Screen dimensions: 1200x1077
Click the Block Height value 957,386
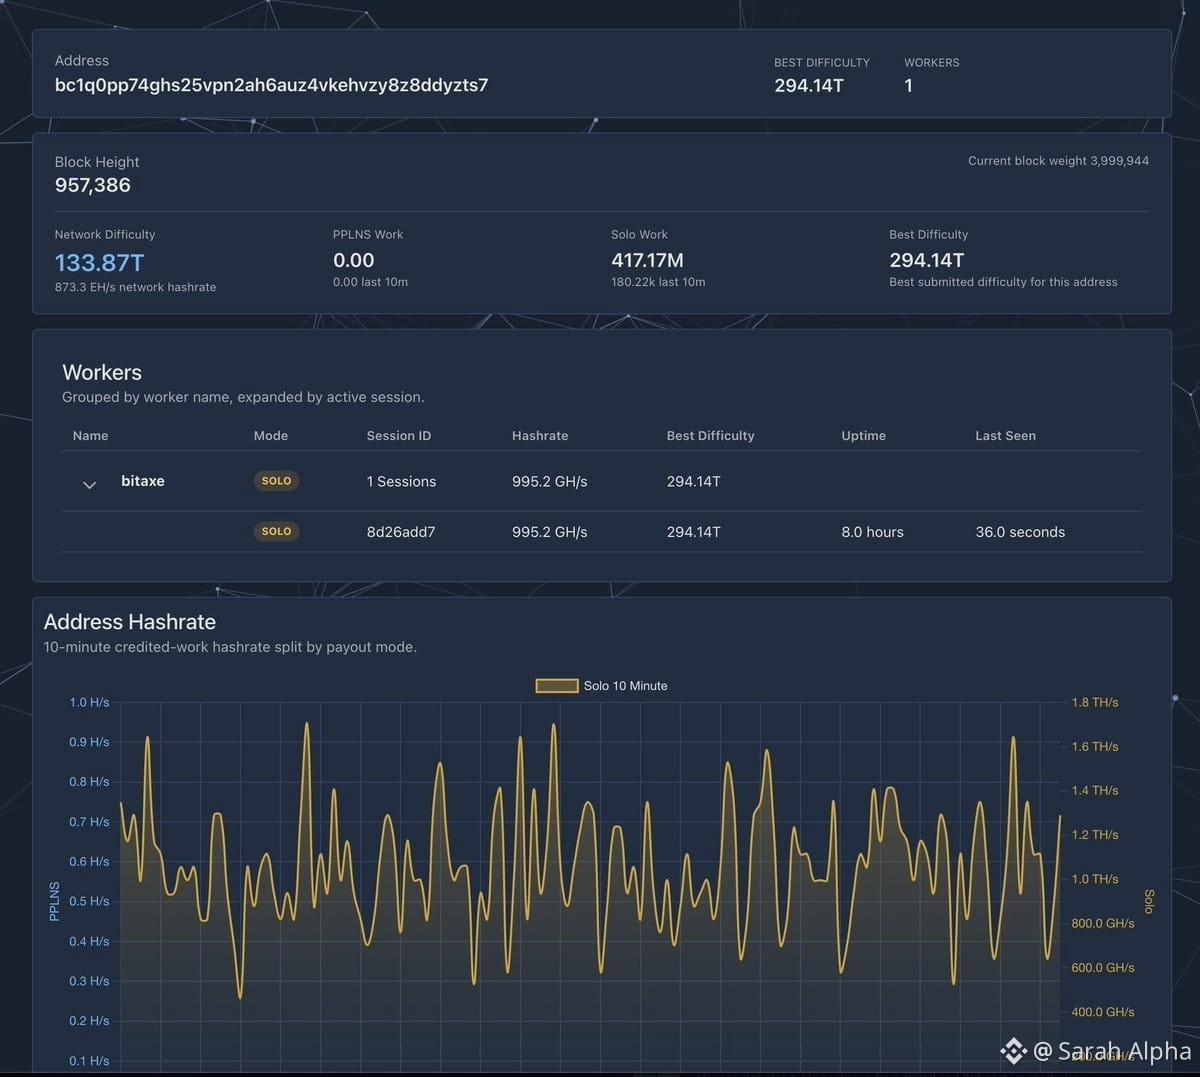click(x=92, y=185)
